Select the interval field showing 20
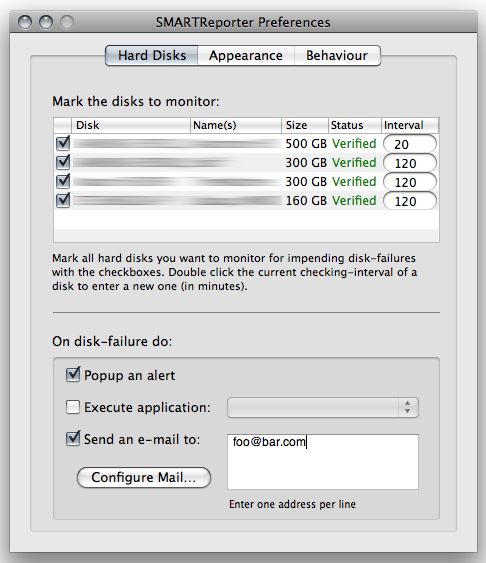This screenshot has height=563, width=486. [410, 144]
